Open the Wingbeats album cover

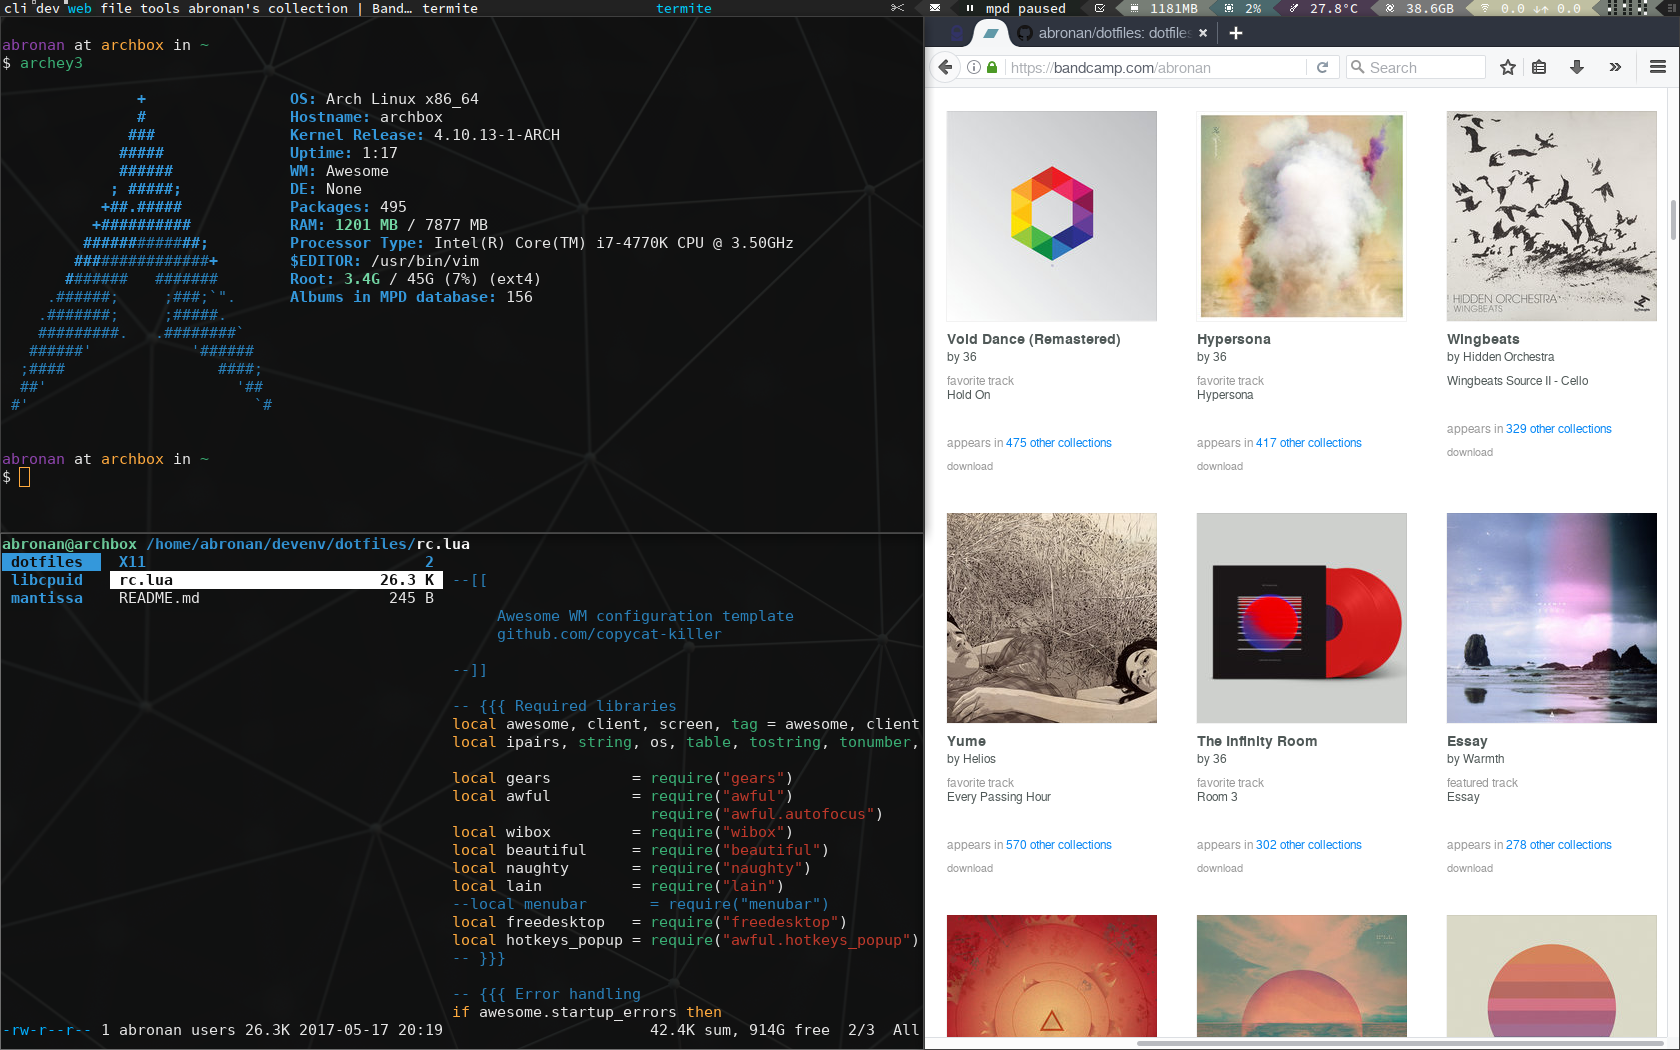[x=1552, y=216]
